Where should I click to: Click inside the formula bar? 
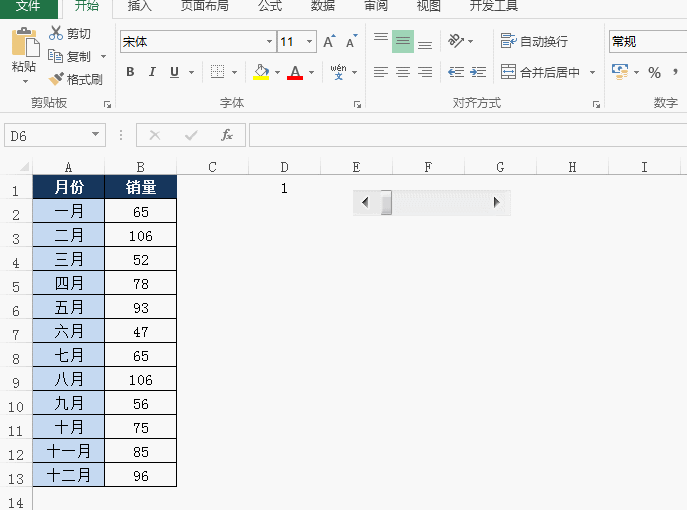click(x=468, y=135)
